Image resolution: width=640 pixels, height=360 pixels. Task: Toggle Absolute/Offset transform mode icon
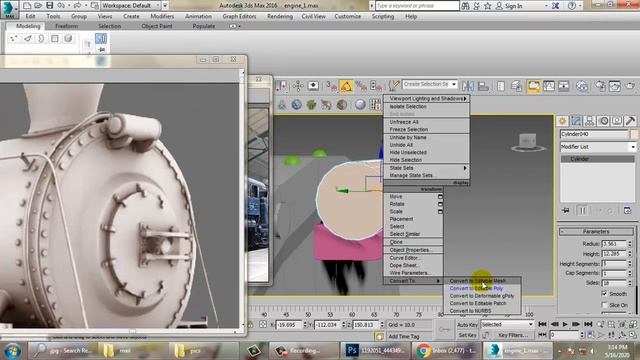pos(263,325)
